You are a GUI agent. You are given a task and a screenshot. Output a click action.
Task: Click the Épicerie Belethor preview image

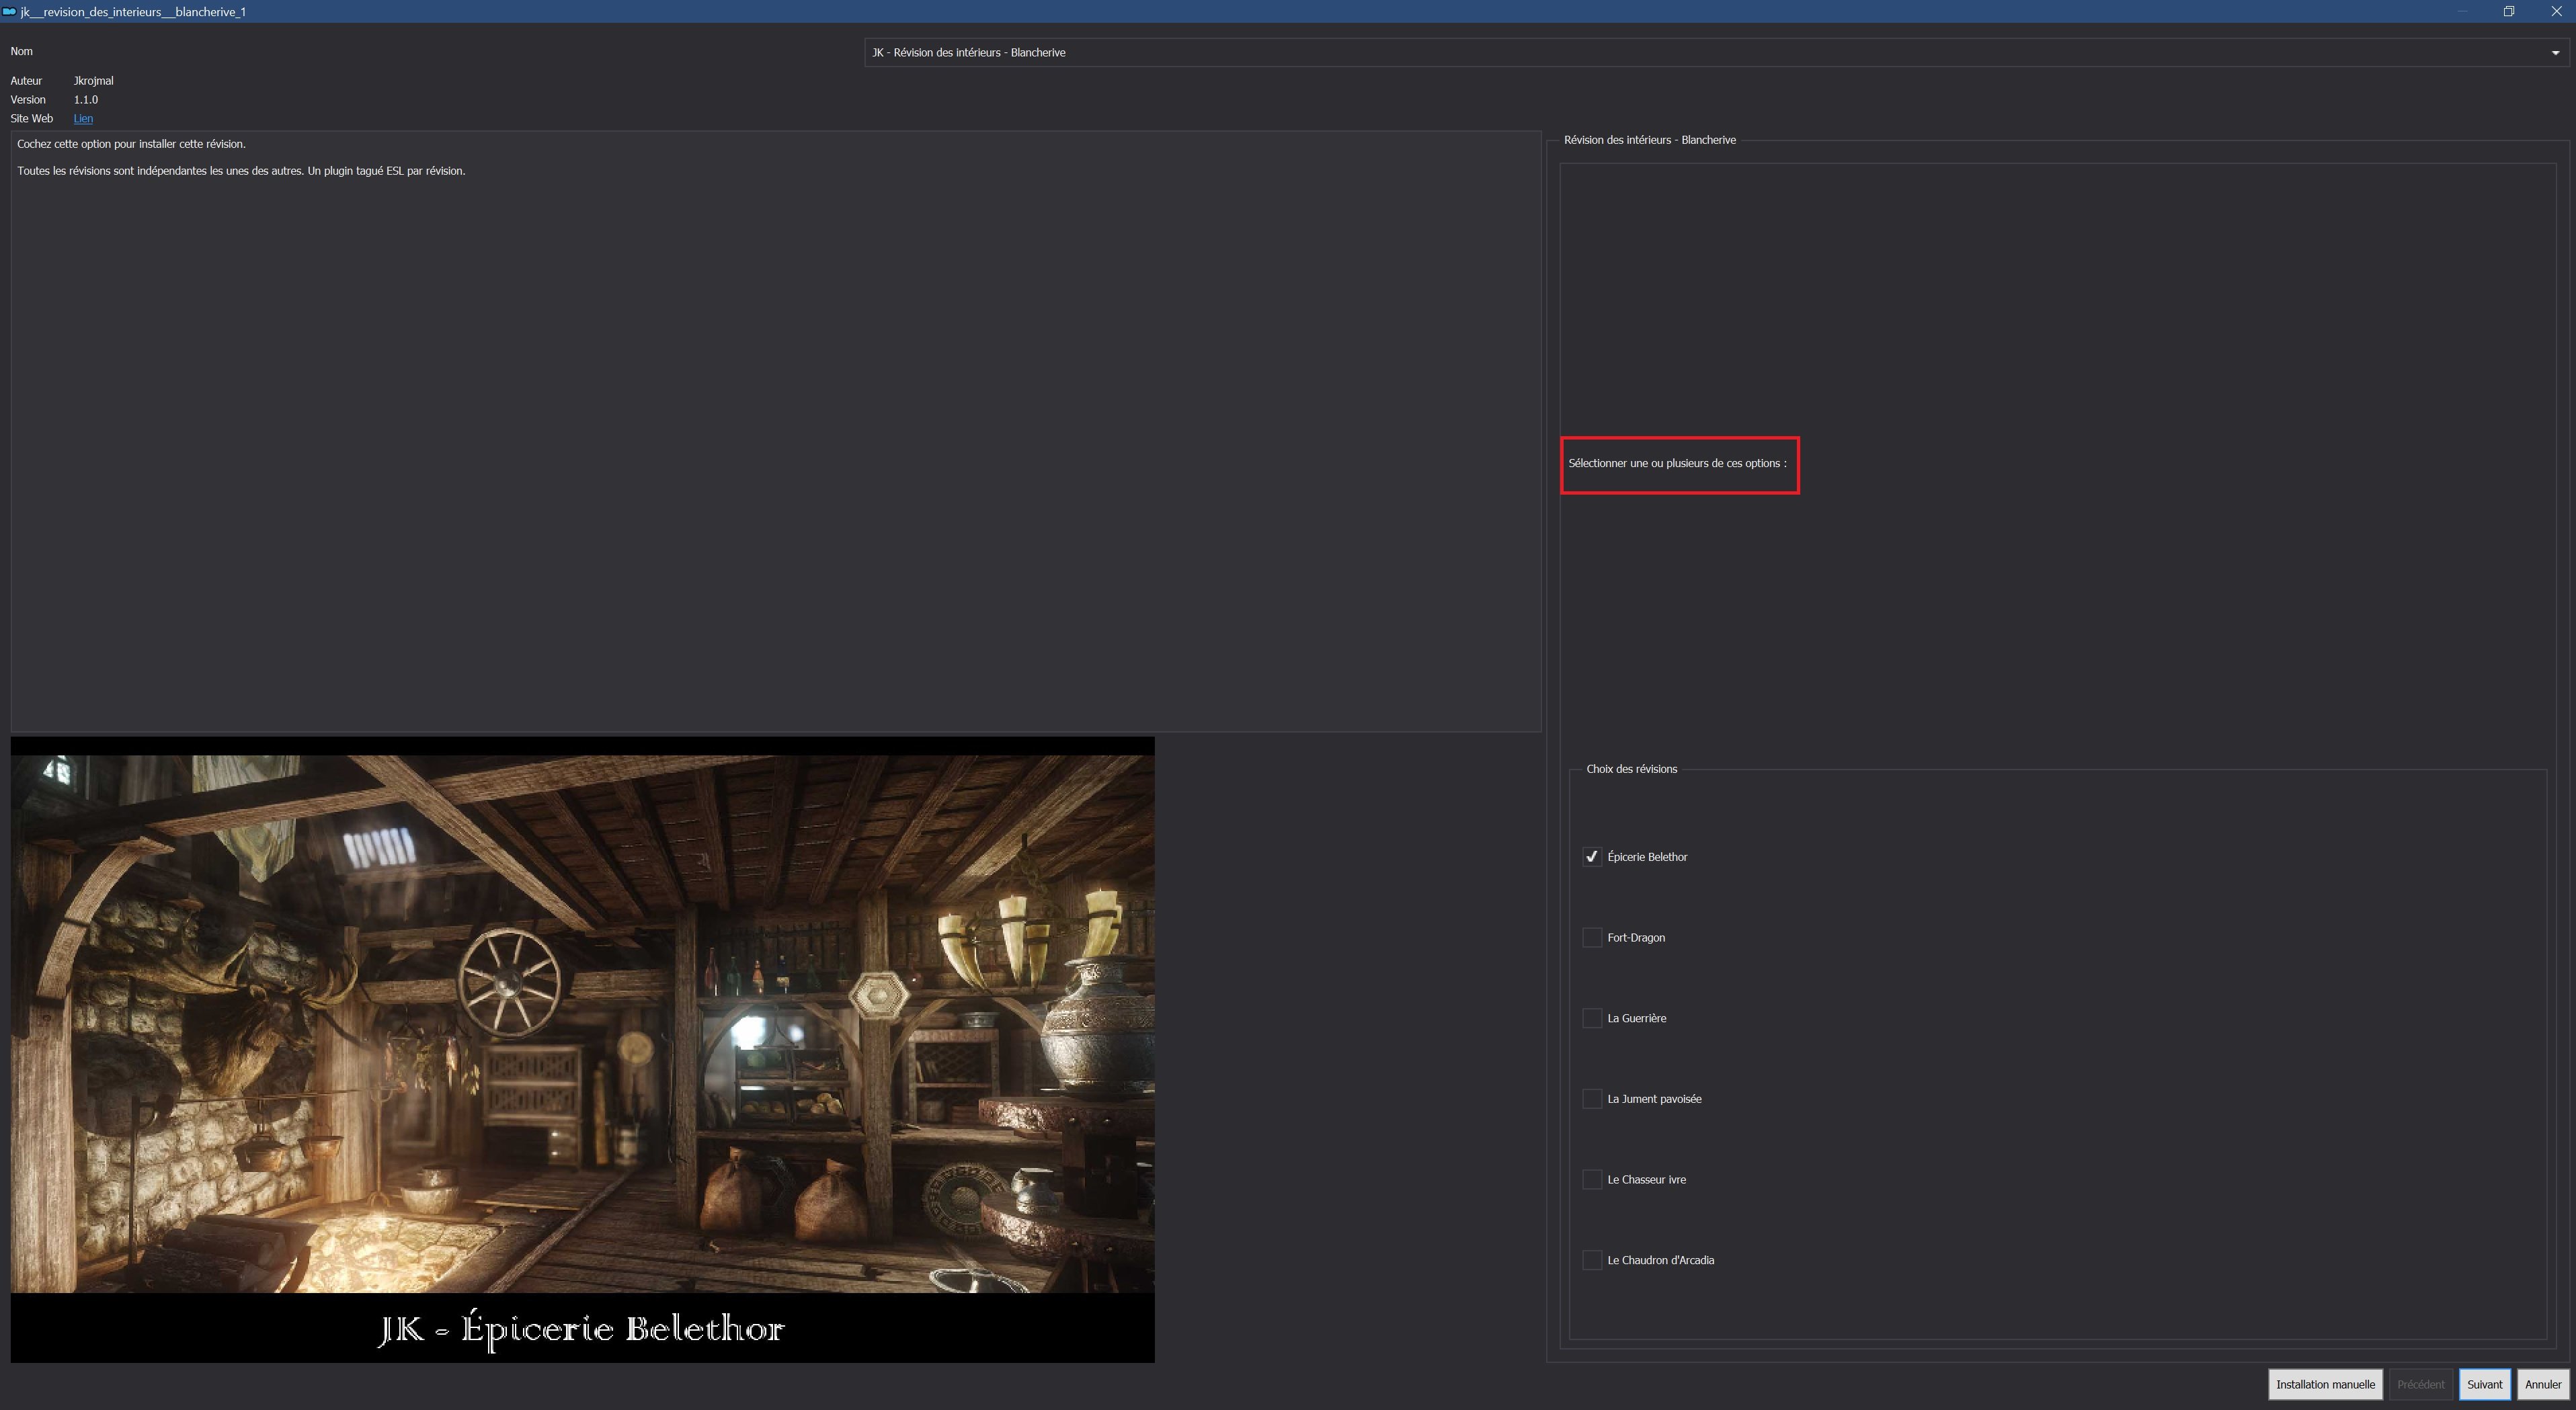tap(582, 1049)
